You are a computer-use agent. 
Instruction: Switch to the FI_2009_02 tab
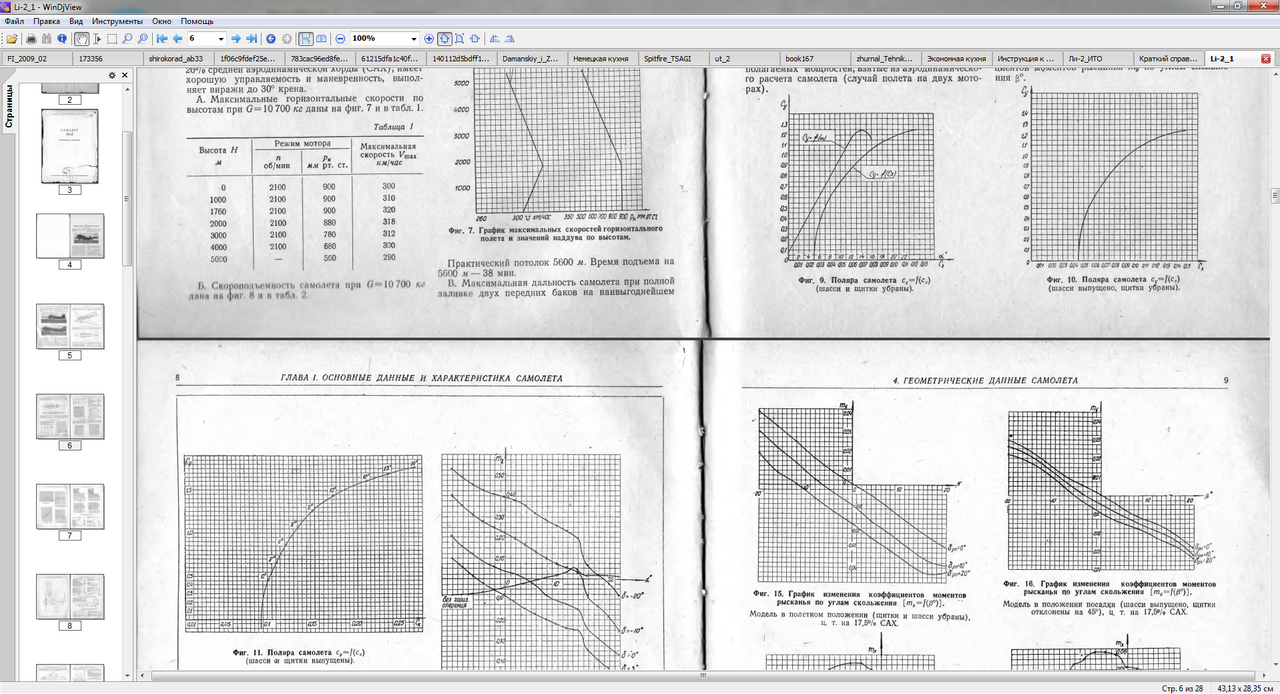pyautogui.click(x=36, y=59)
